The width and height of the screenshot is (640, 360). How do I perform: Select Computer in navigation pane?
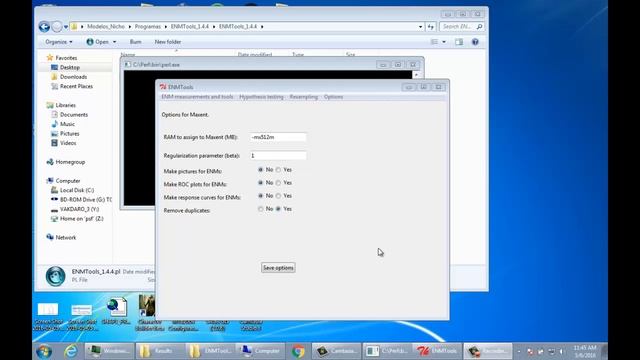pos(68,181)
